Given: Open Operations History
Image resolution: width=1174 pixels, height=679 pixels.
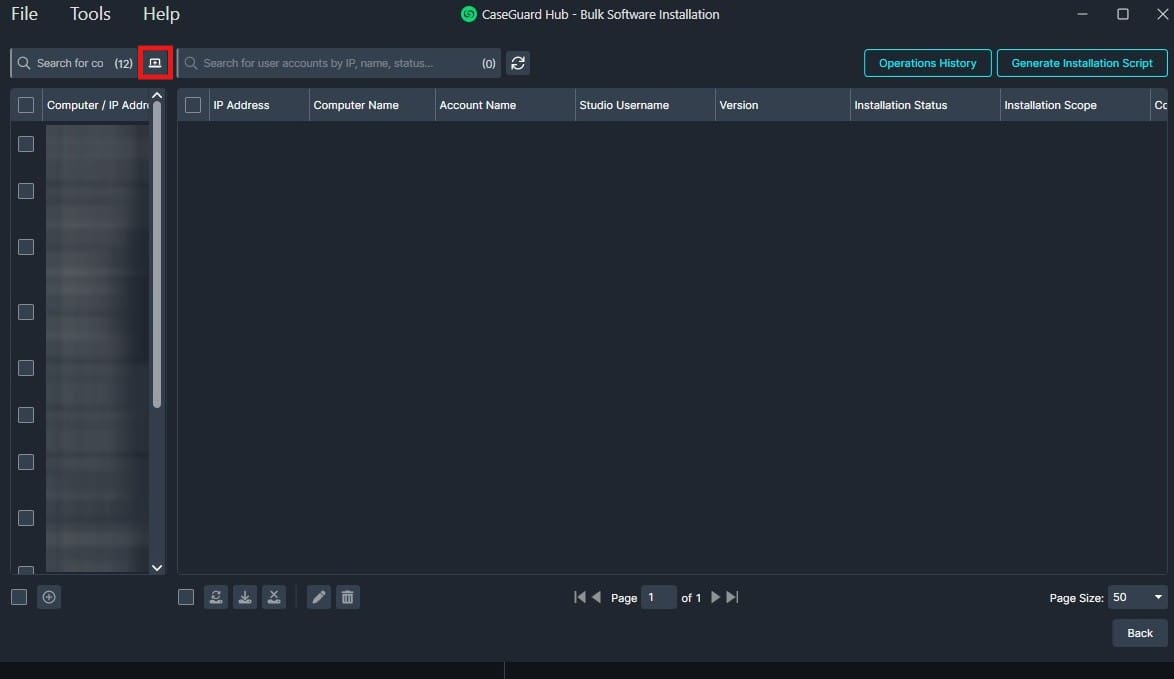Looking at the screenshot, I should click(927, 62).
